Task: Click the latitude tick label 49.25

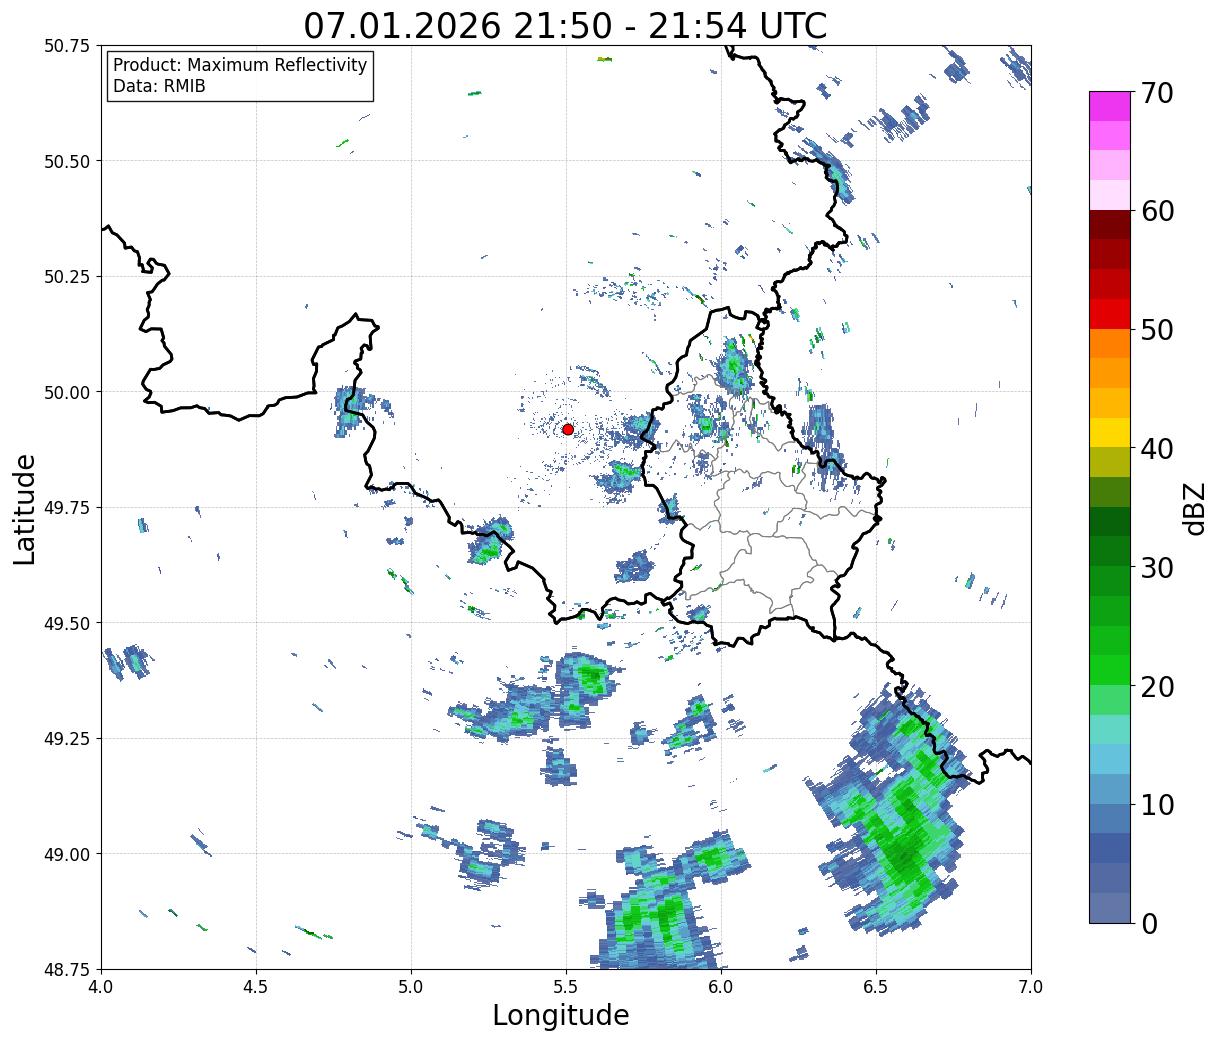Action: coord(66,739)
